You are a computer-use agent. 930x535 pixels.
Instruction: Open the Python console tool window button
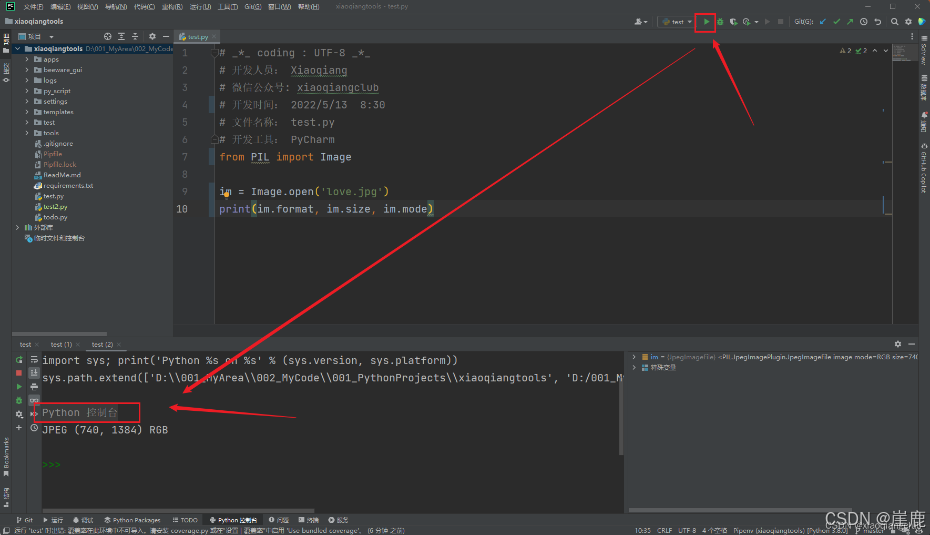pos(233,520)
